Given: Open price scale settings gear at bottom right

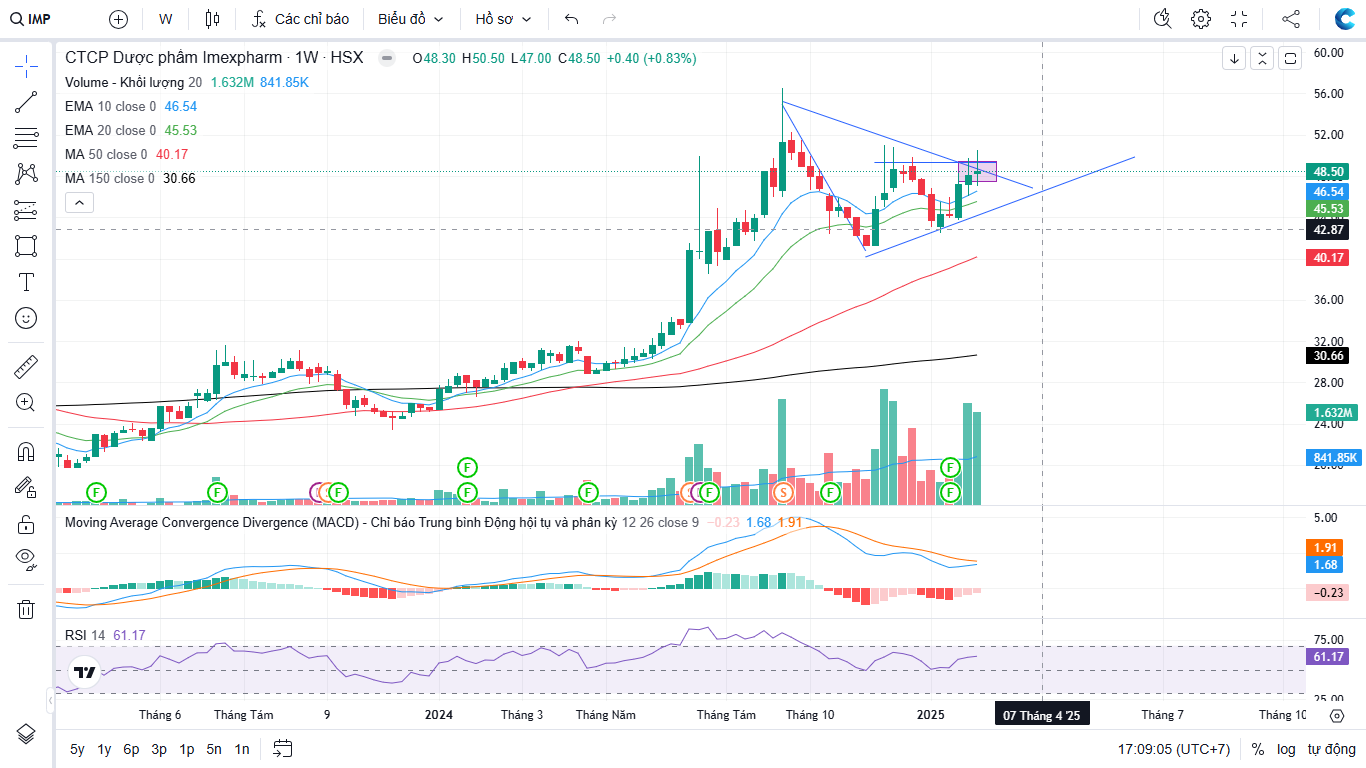Looking at the screenshot, I should (1337, 715).
